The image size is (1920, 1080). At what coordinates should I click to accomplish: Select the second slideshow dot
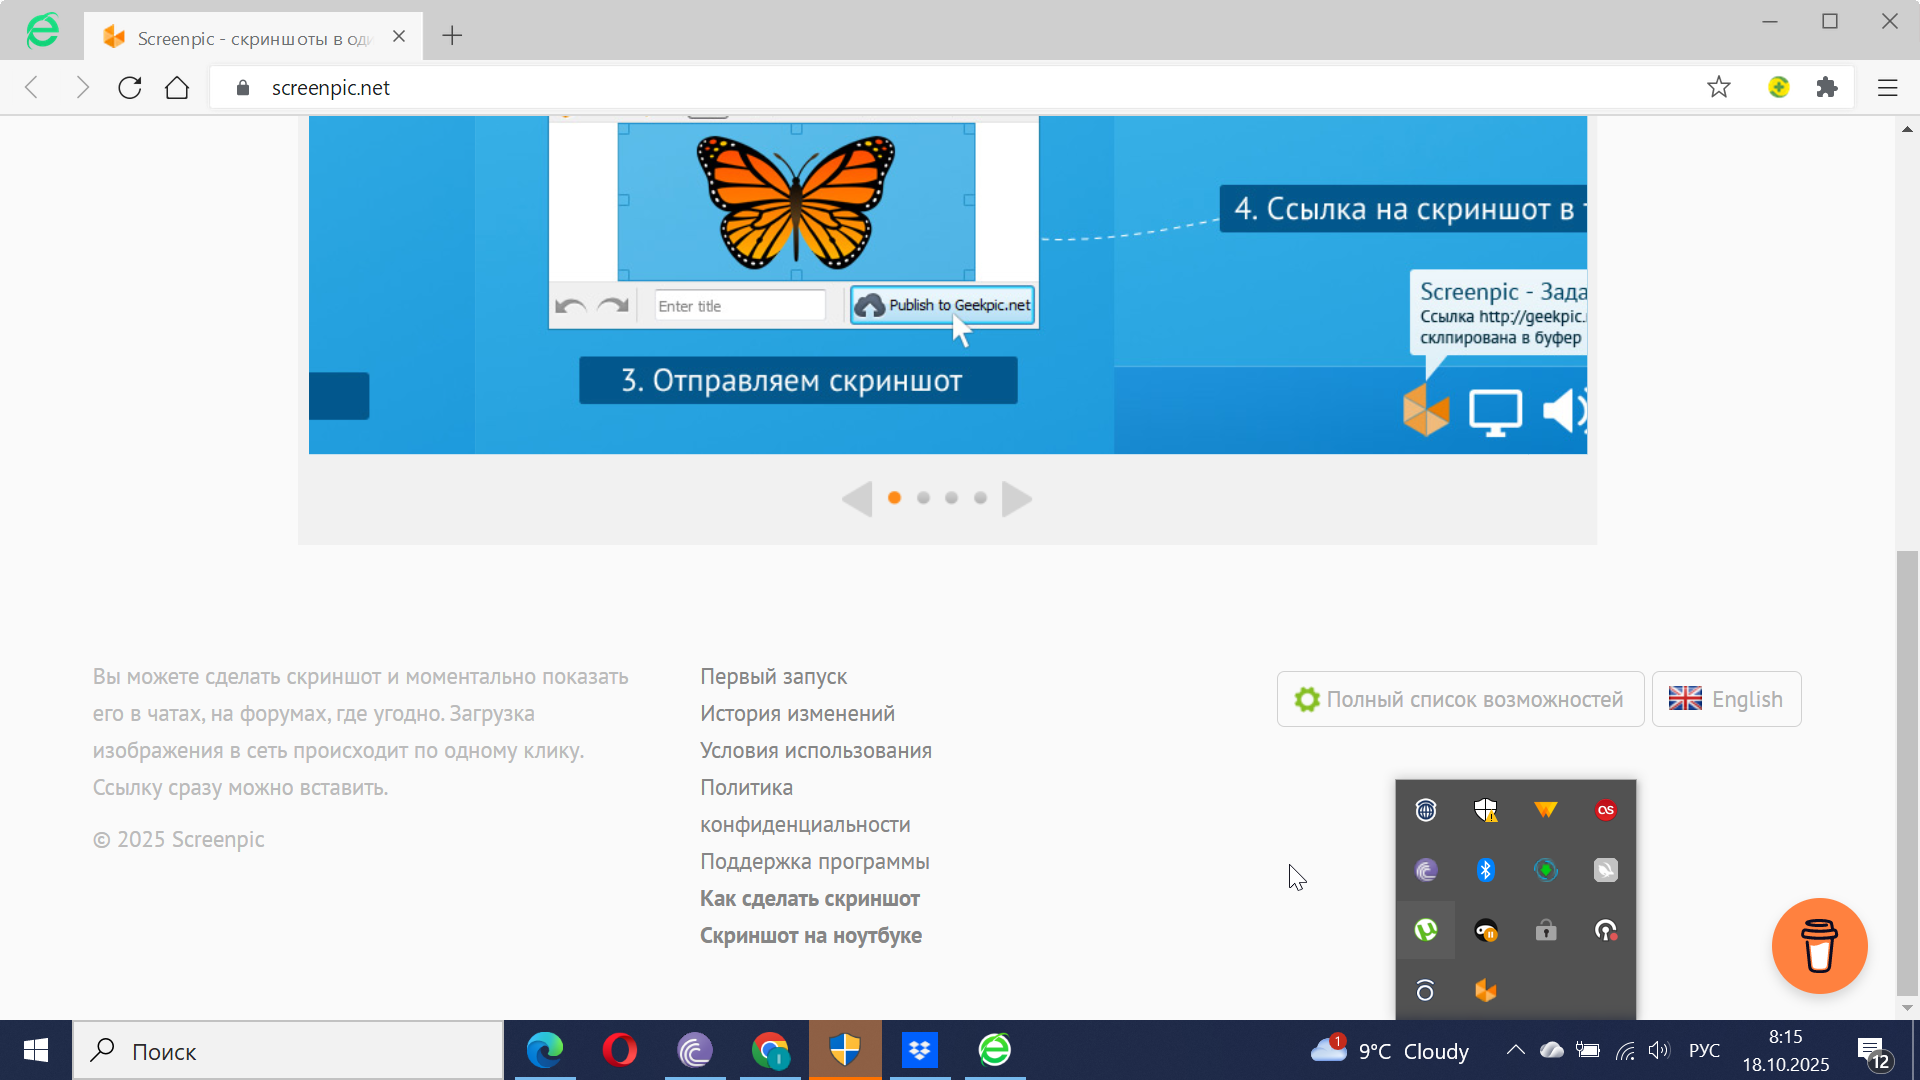923,498
